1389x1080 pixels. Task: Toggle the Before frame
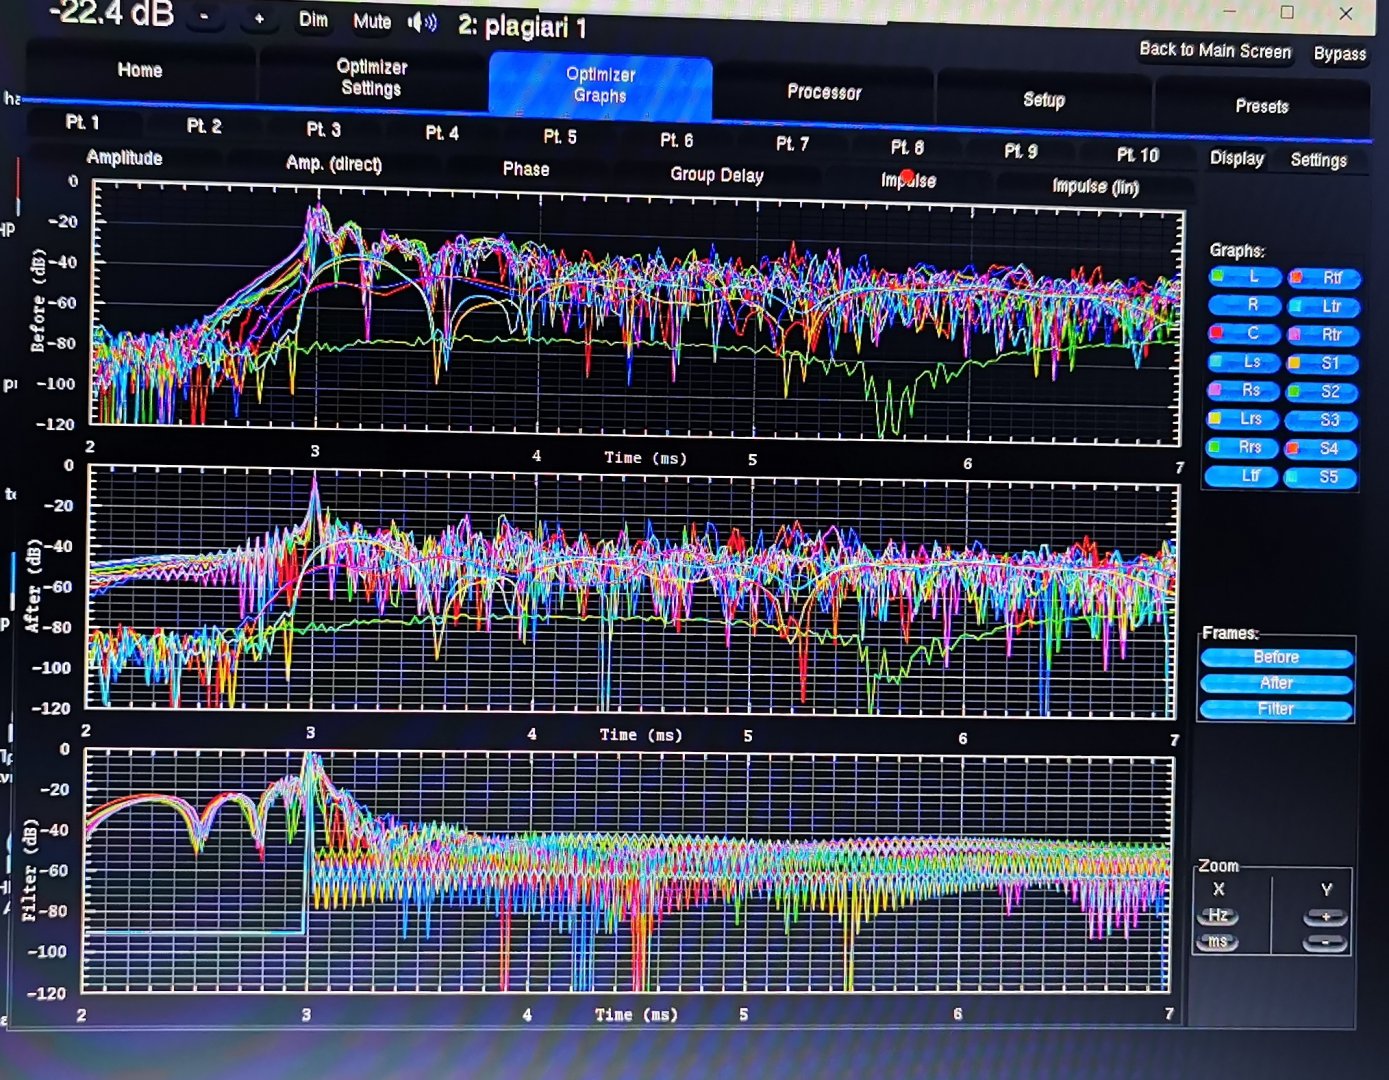click(1276, 658)
